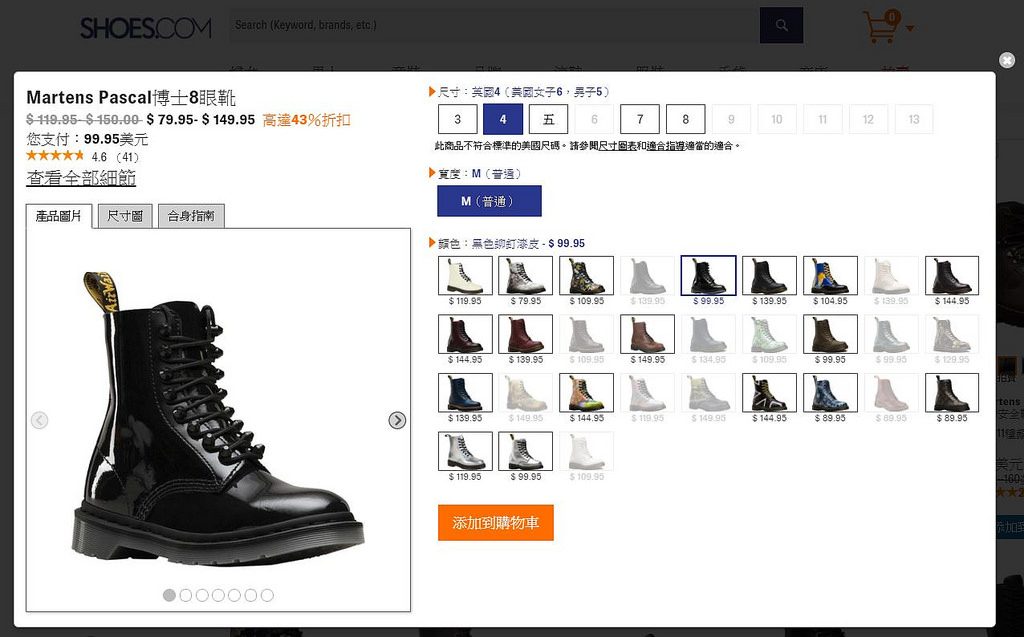This screenshot has height=637, width=1024.
Task: Select size 3 option
Action: coord(457,119)
